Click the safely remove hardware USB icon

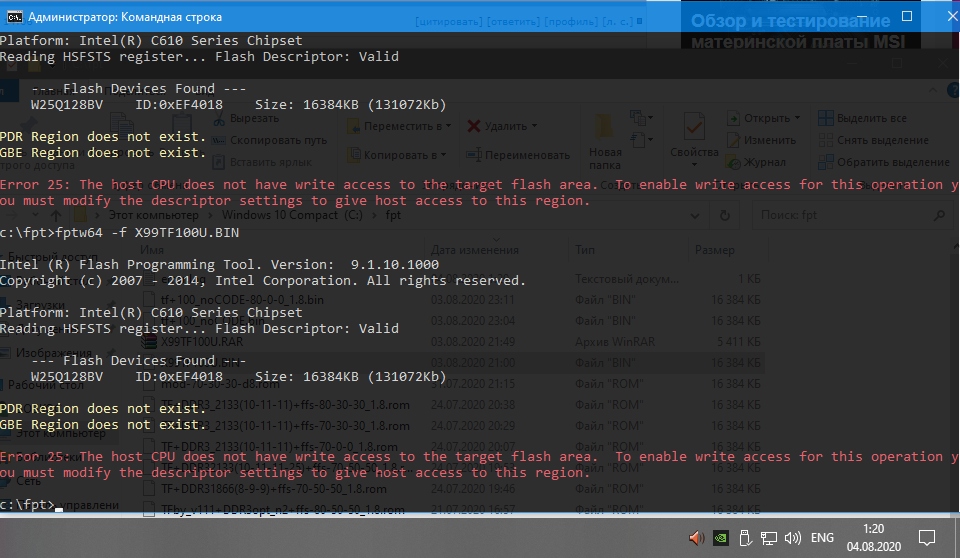click(x=744, y=538)
